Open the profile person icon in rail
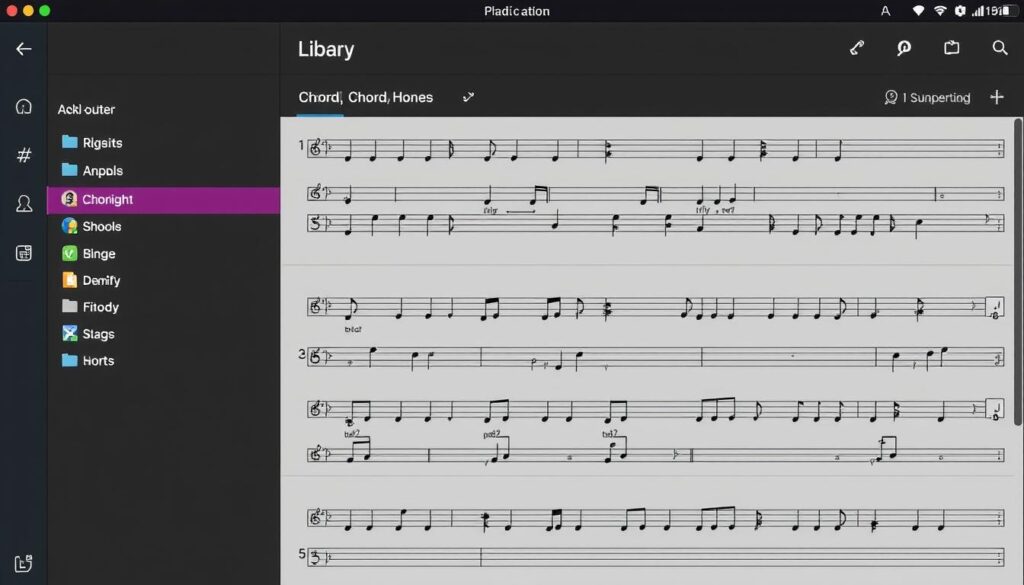The image size is (1024, 585). (x=24, y=204)
